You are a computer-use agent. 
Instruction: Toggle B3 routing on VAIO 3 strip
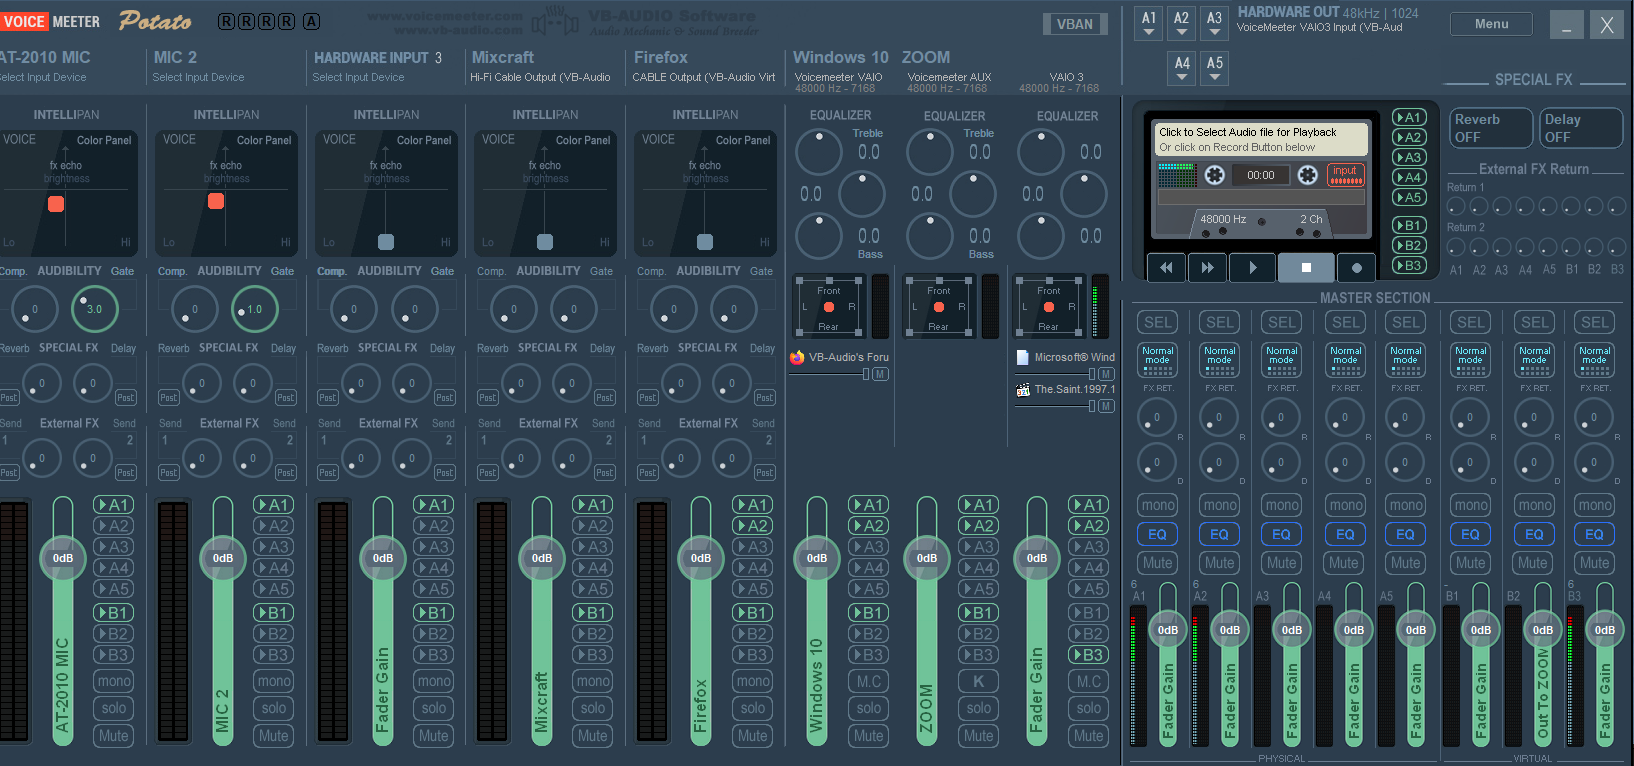(x=1089, y=655)
